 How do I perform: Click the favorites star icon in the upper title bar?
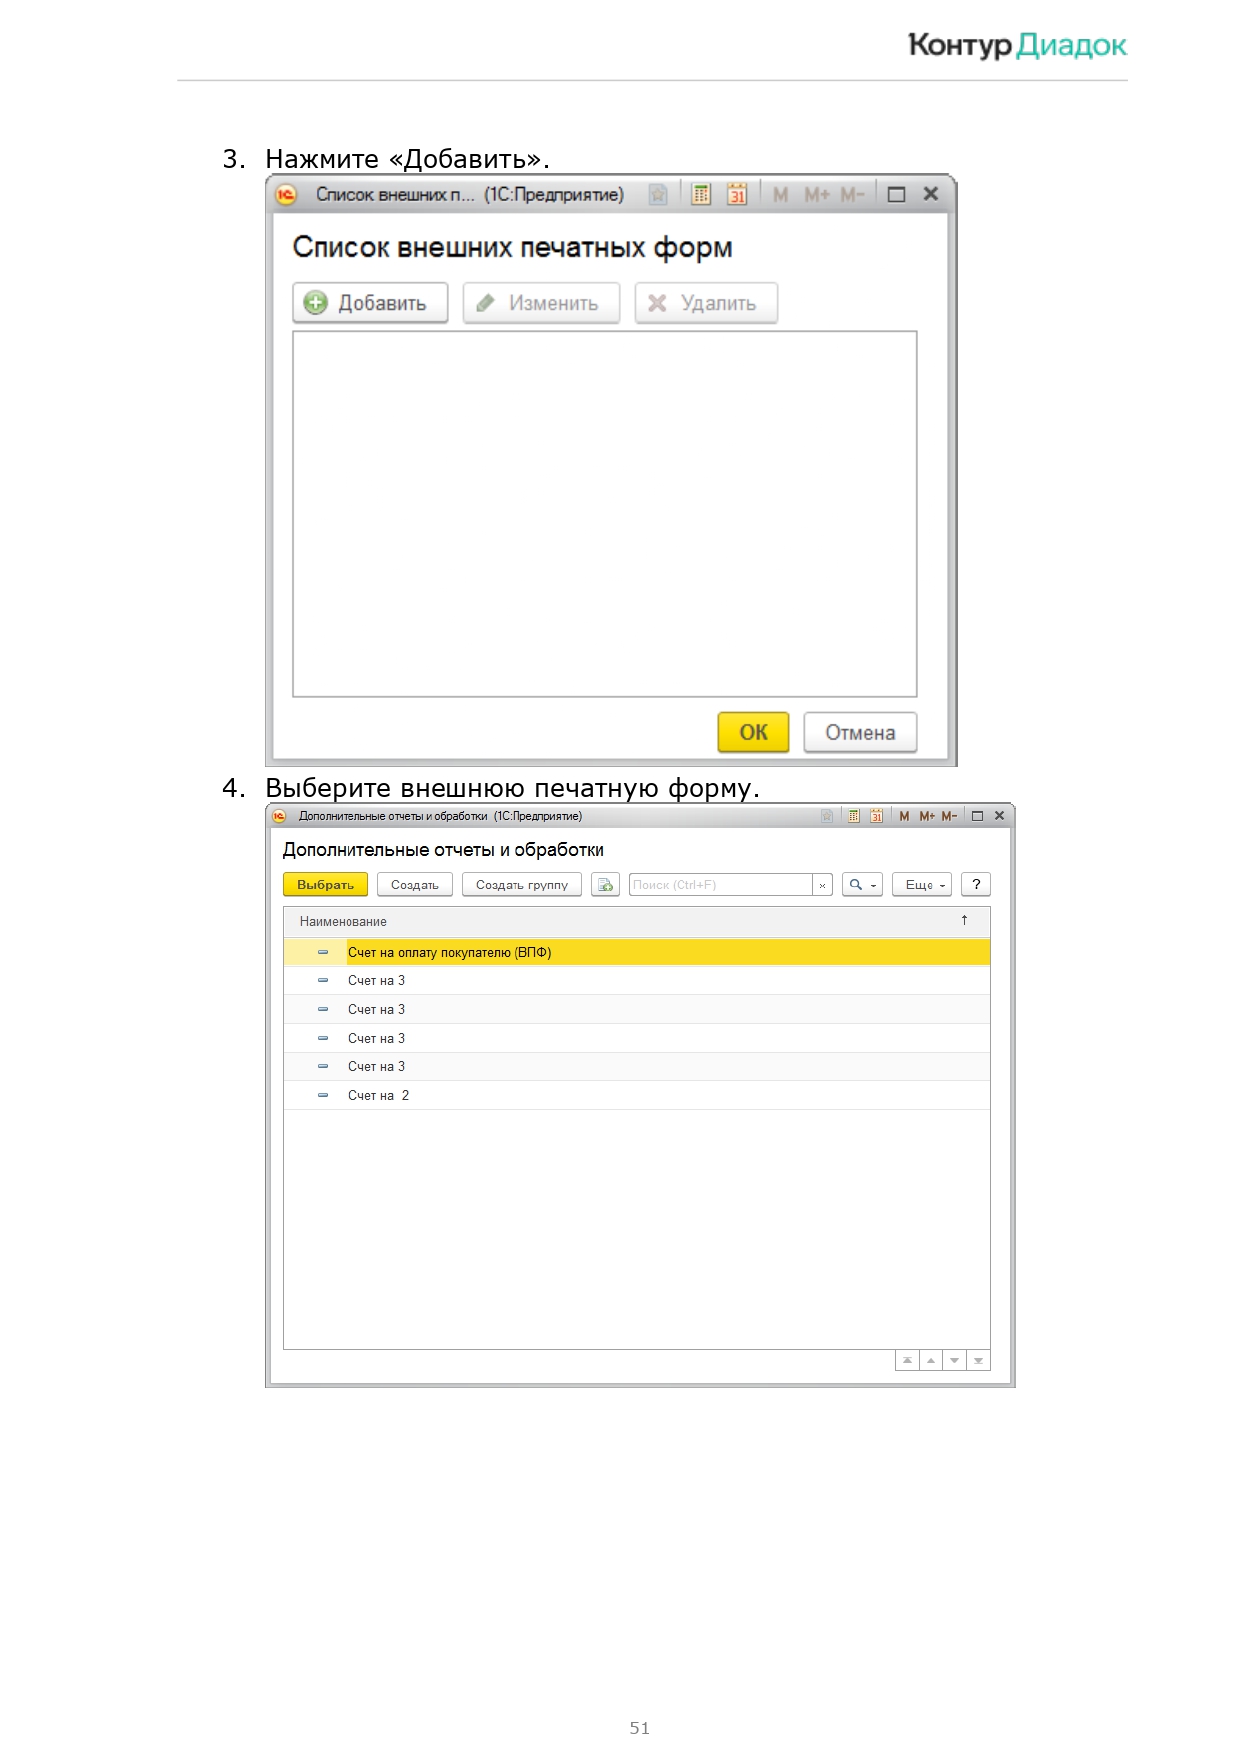[x=658, y=195]
